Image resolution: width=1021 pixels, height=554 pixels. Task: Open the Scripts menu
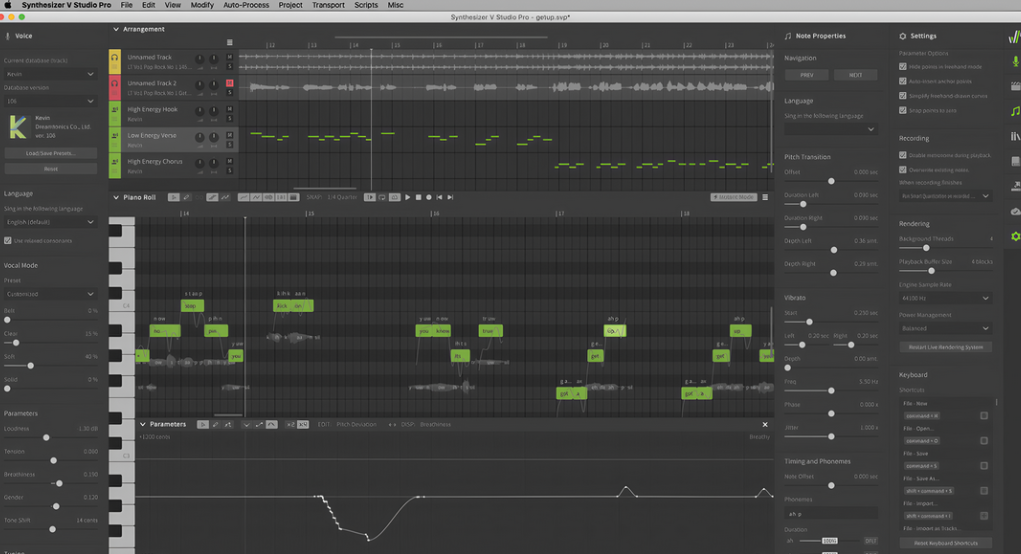click(366, 5)
